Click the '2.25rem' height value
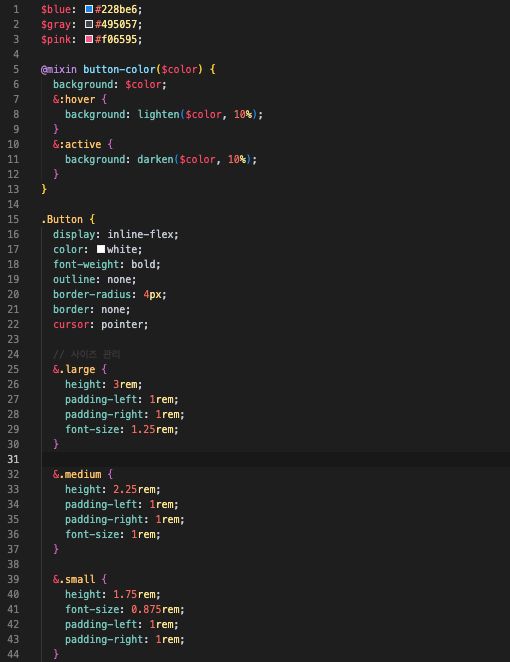Screen dimensions: 510x662 click(134, 489)
